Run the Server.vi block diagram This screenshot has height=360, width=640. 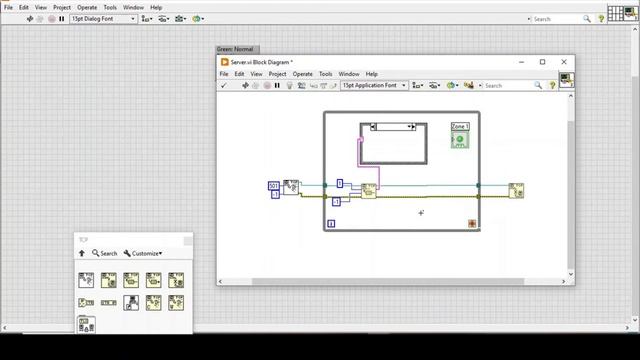tap(245, 85)
